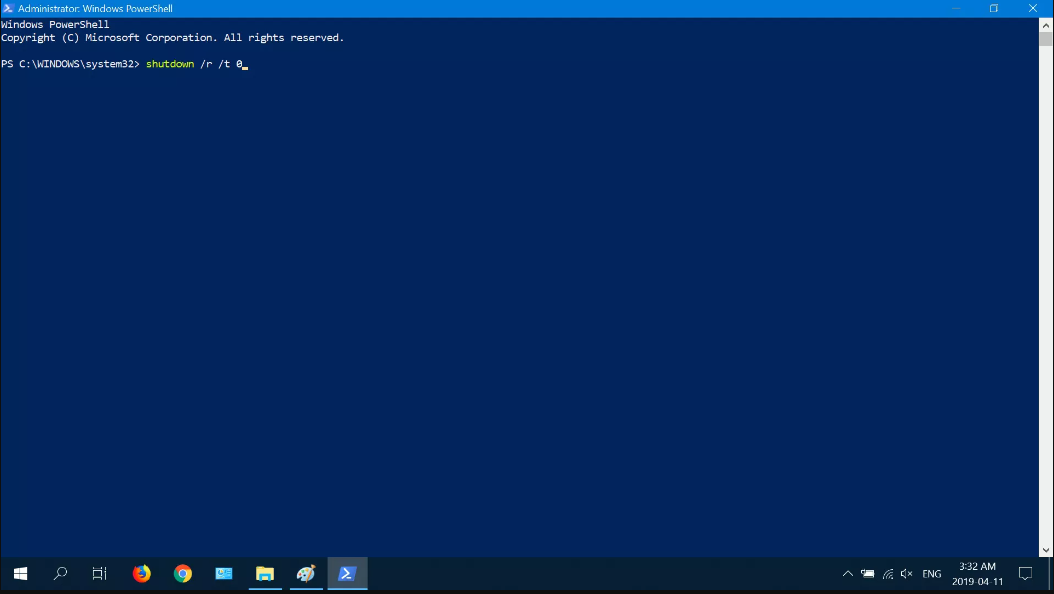
Task: Click the muted volume tray icon
Action: click(907, 573)
